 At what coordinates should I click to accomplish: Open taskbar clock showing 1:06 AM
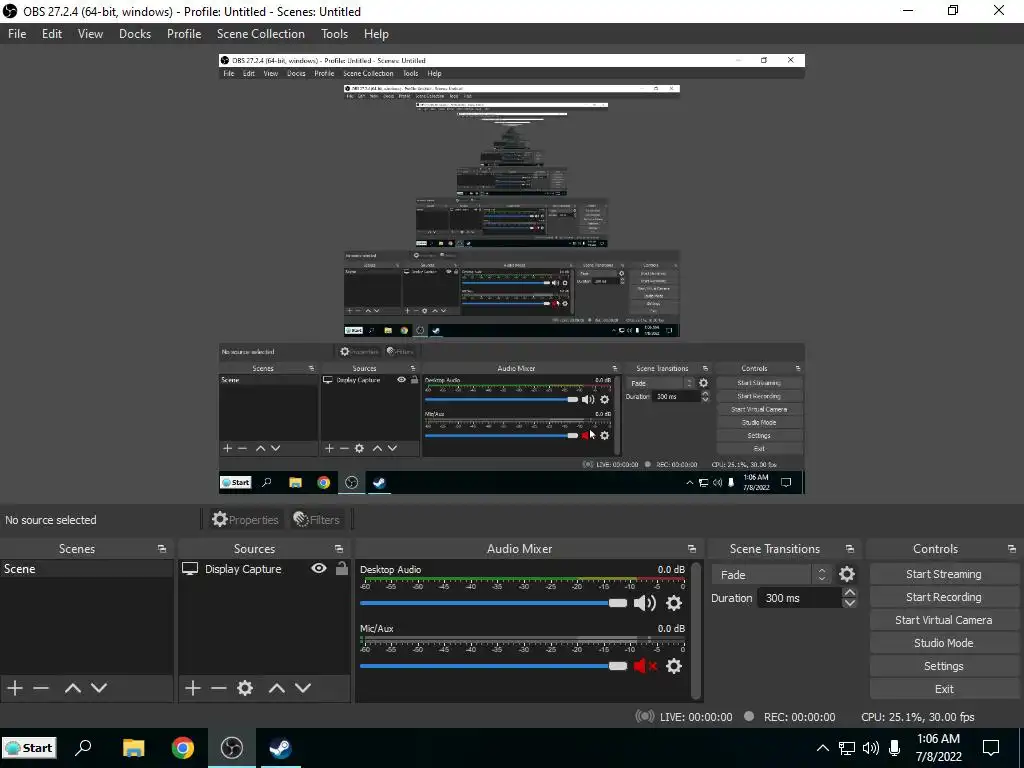938,748
